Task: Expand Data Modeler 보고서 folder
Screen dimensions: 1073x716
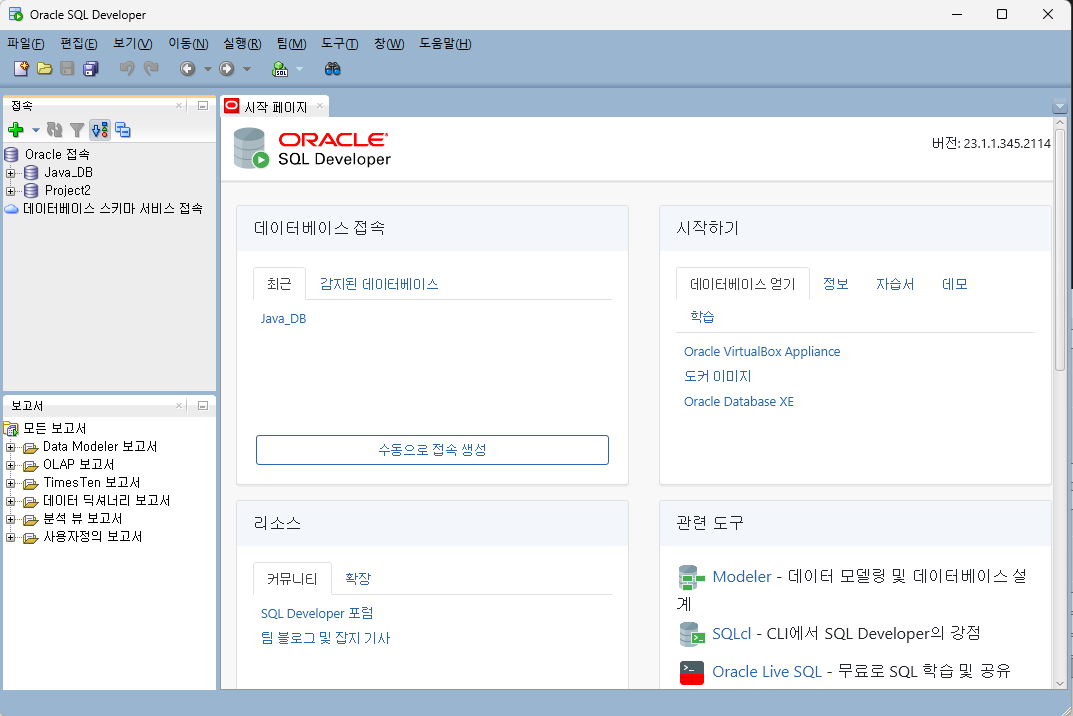Action: pyautogui.click(x=10, y=447)
